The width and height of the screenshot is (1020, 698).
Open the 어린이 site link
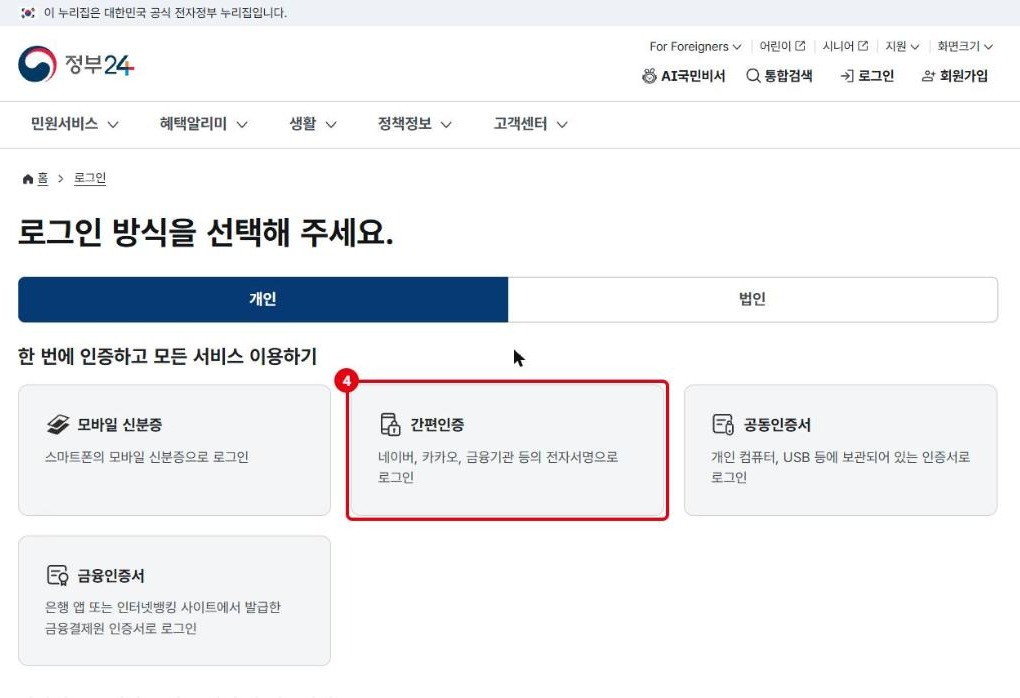pos(783,46)
